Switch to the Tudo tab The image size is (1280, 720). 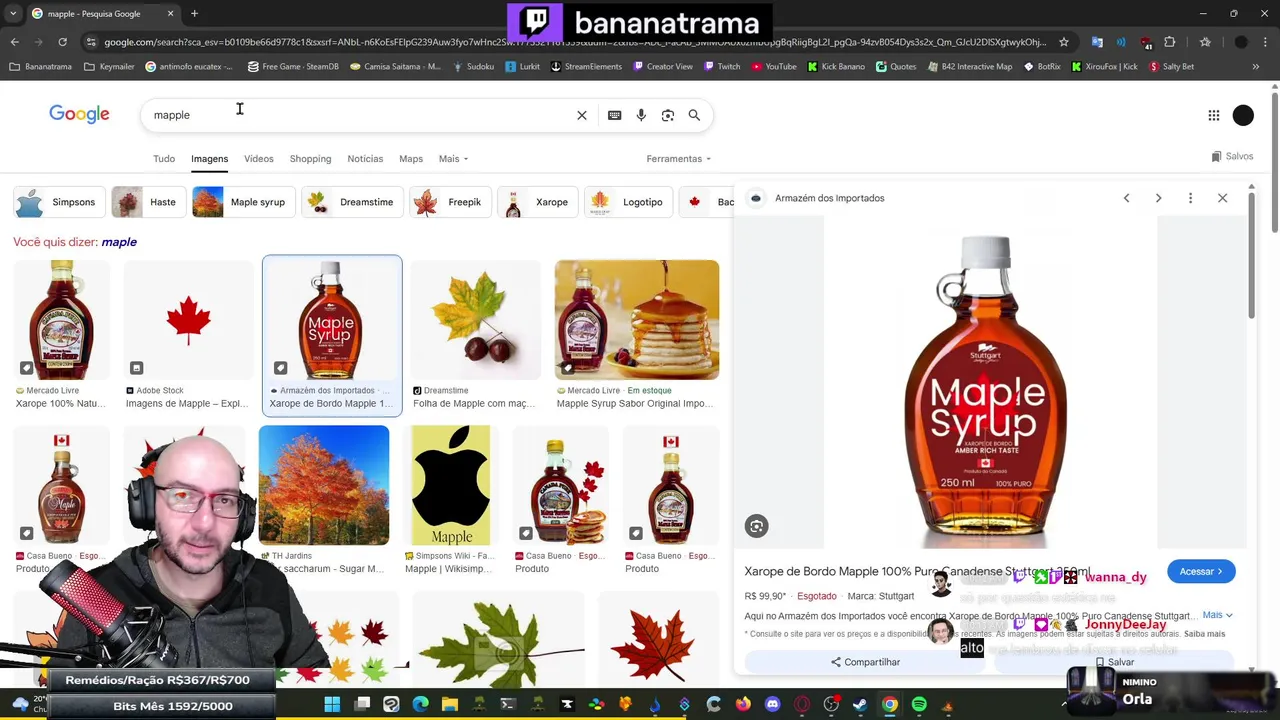click(x=164, y=159)
